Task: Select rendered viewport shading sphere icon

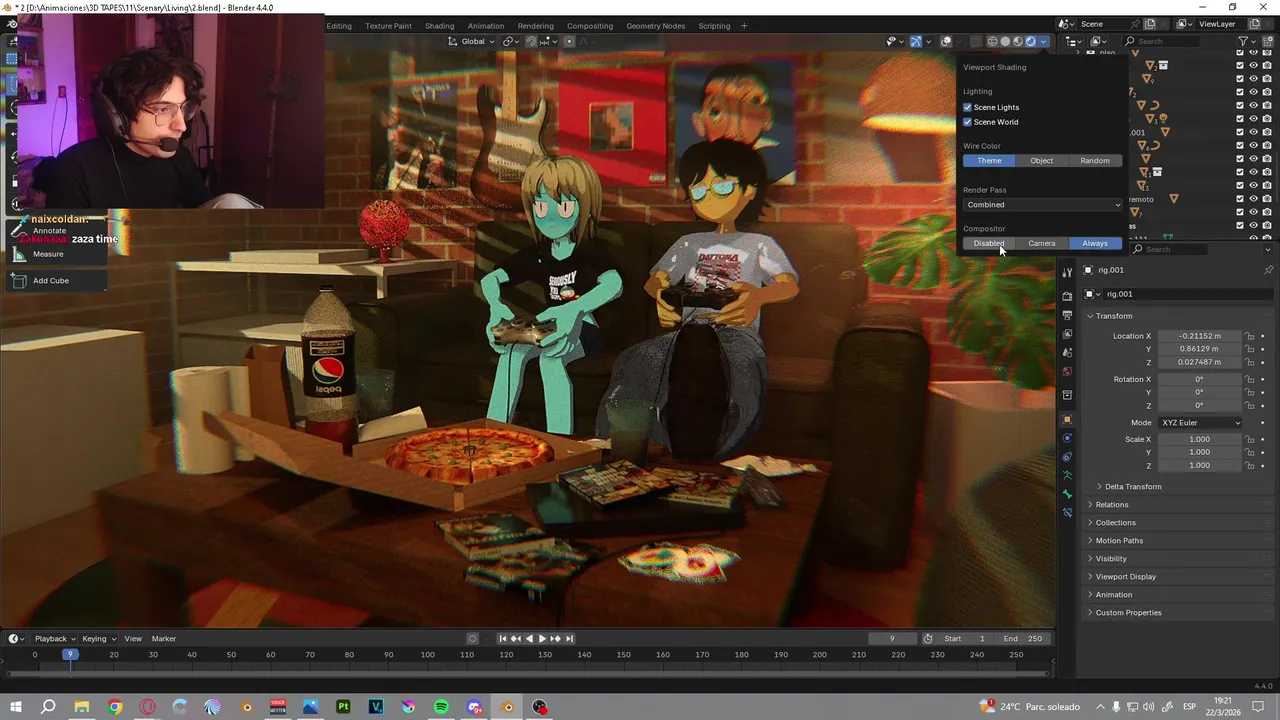Action: pos(1031,41)
